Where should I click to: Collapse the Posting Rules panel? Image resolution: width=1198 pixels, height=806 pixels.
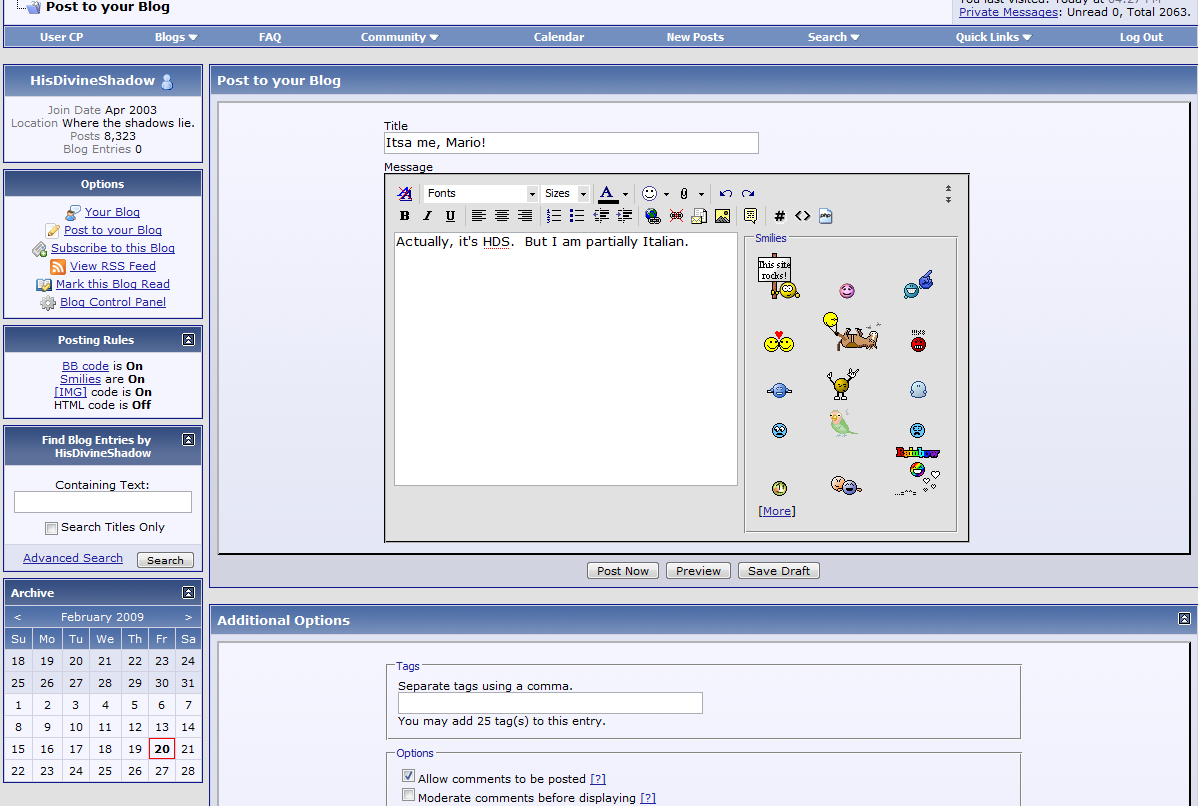(x=188, y=340)
